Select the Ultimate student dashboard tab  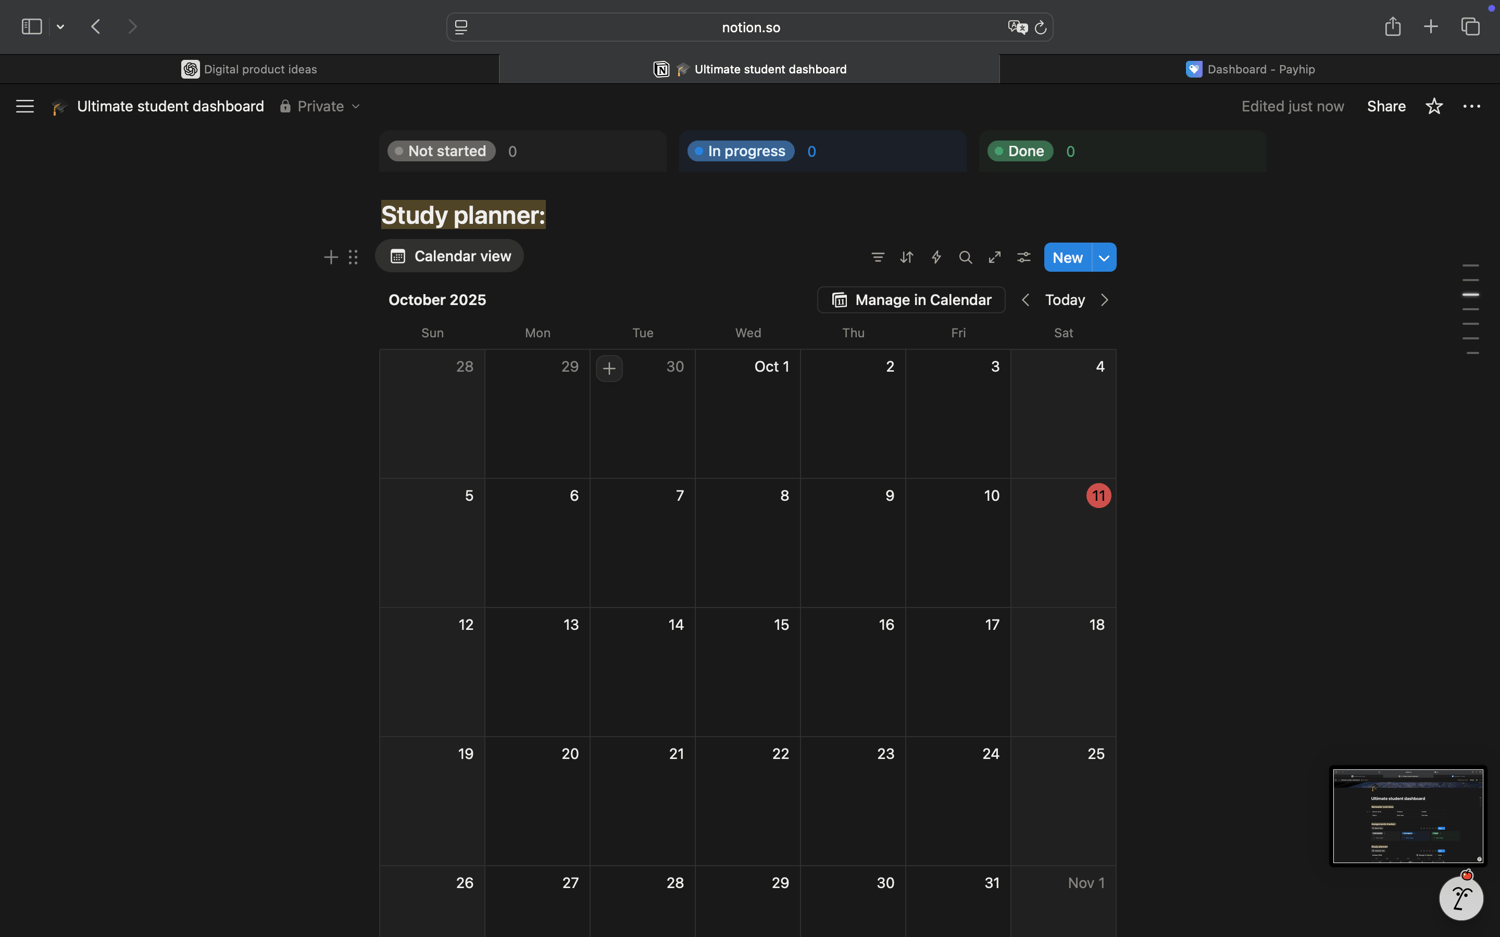pyautogui.click(x=750, y=69)
